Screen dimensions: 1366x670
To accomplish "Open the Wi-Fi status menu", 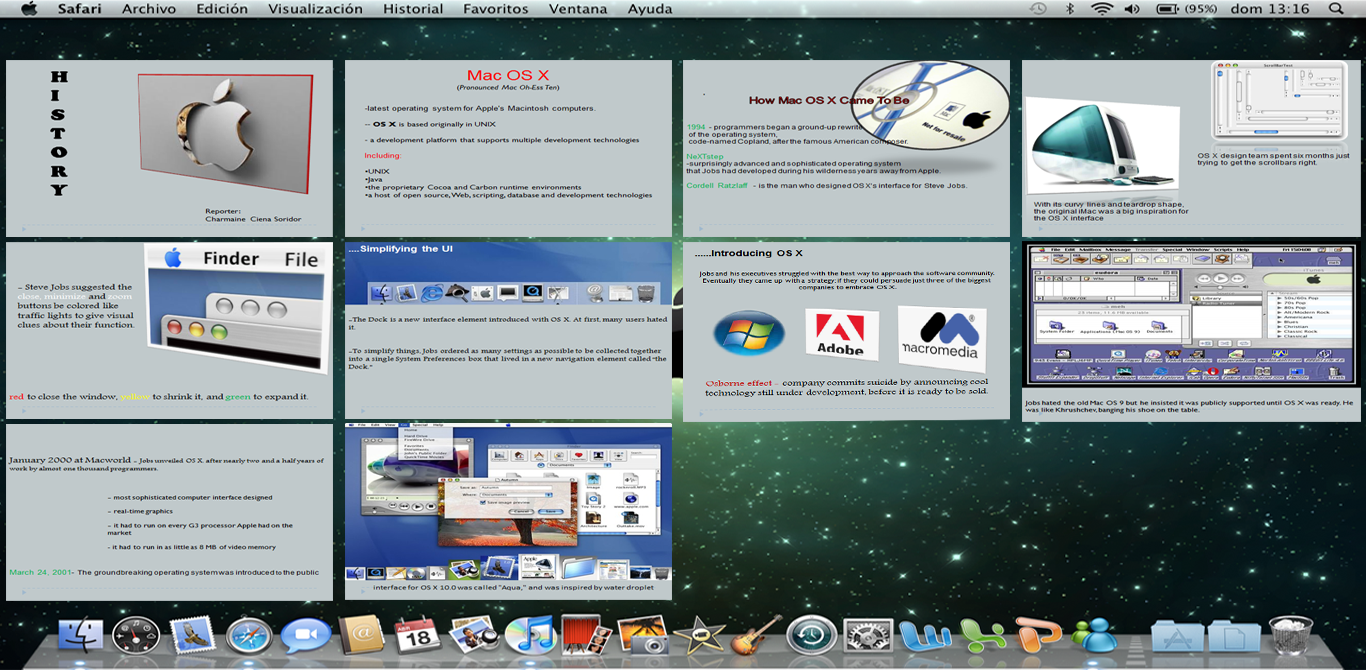I will click(x=1102, y=9).
